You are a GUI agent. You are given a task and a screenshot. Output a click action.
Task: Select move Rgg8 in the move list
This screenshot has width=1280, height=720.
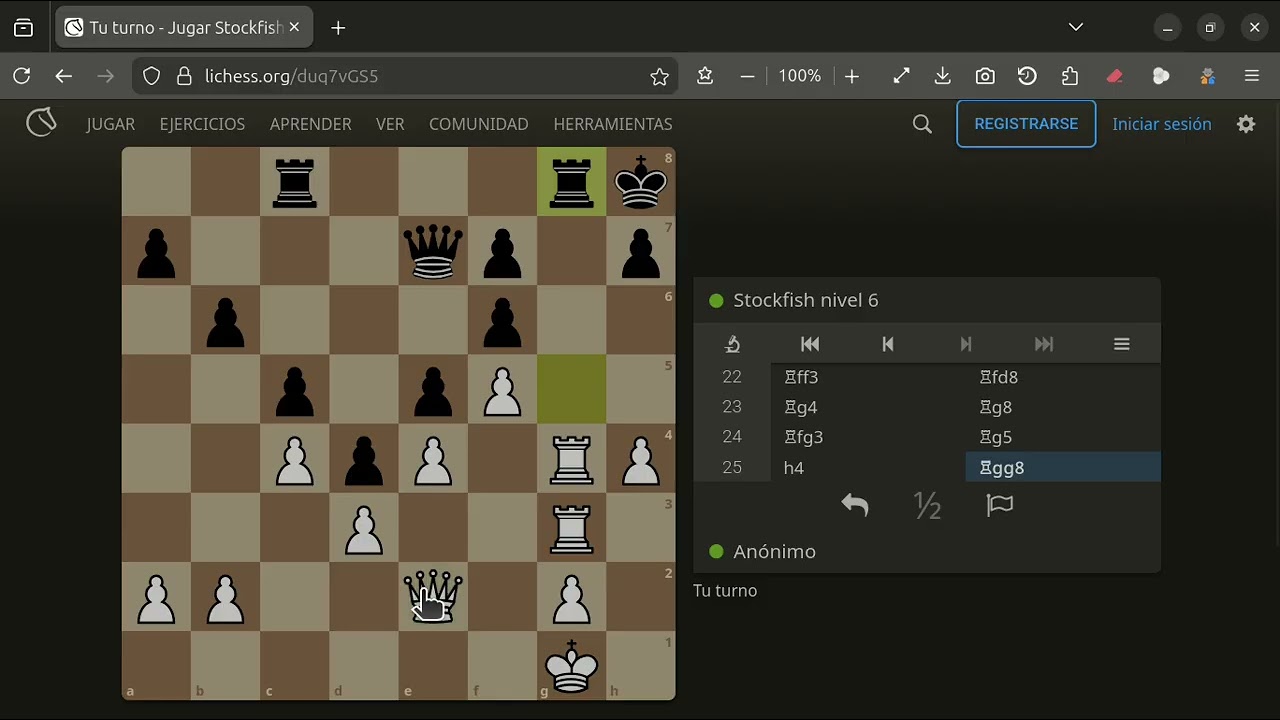pyautogui.click(x=1063, y=467)
